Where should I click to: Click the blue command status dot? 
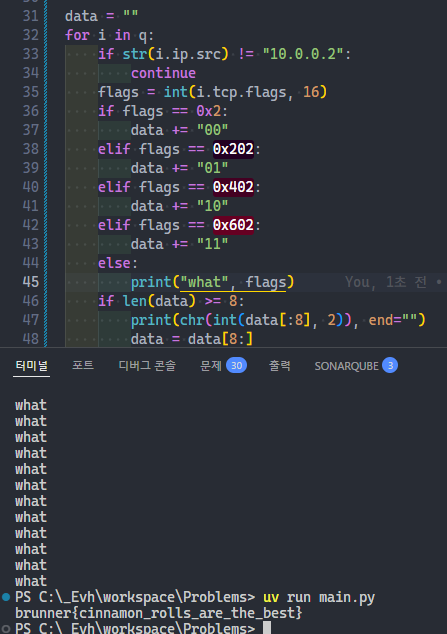[6, 597]
